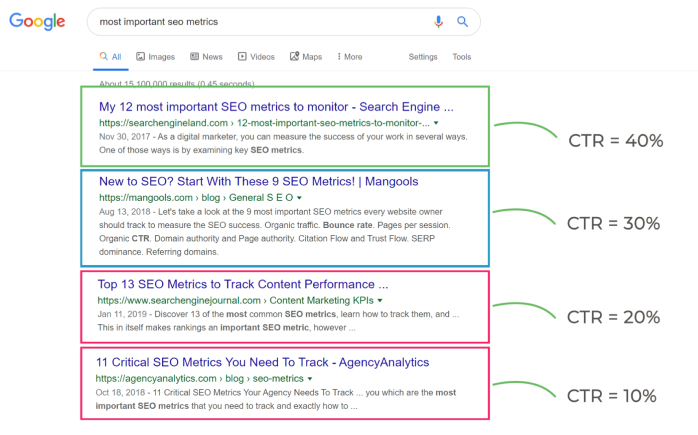Open search Settings
This screenshot has height=435, width=698.
coord(423,57)
